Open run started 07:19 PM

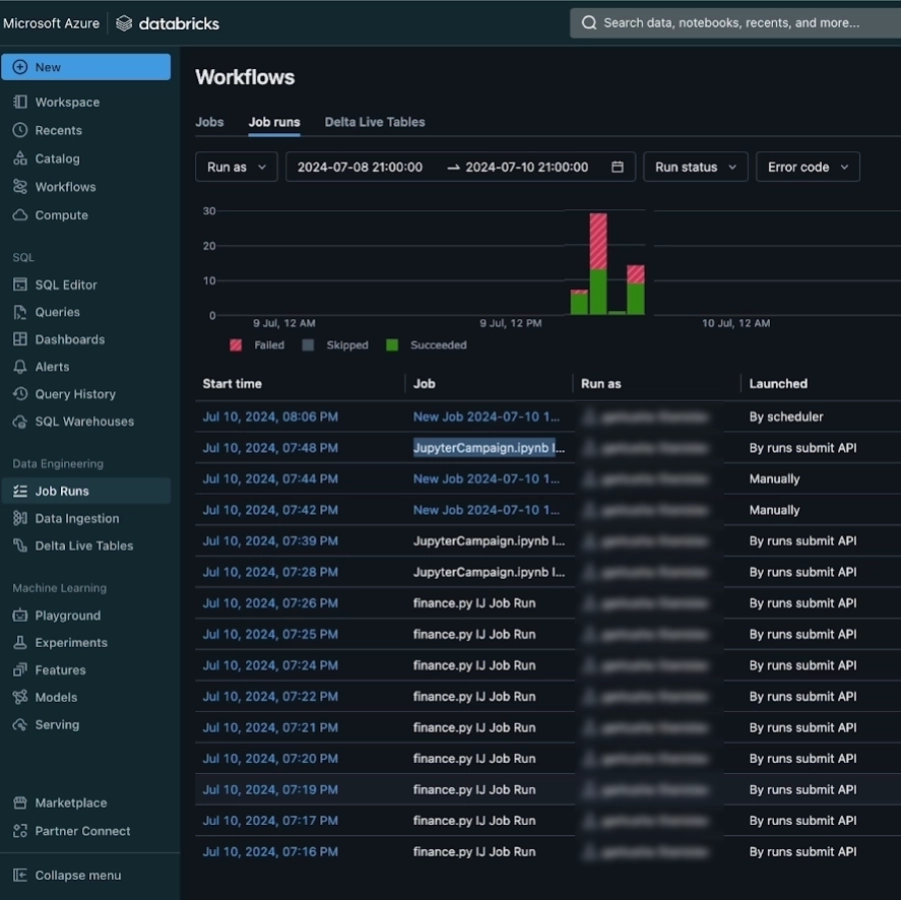point(270,790)
